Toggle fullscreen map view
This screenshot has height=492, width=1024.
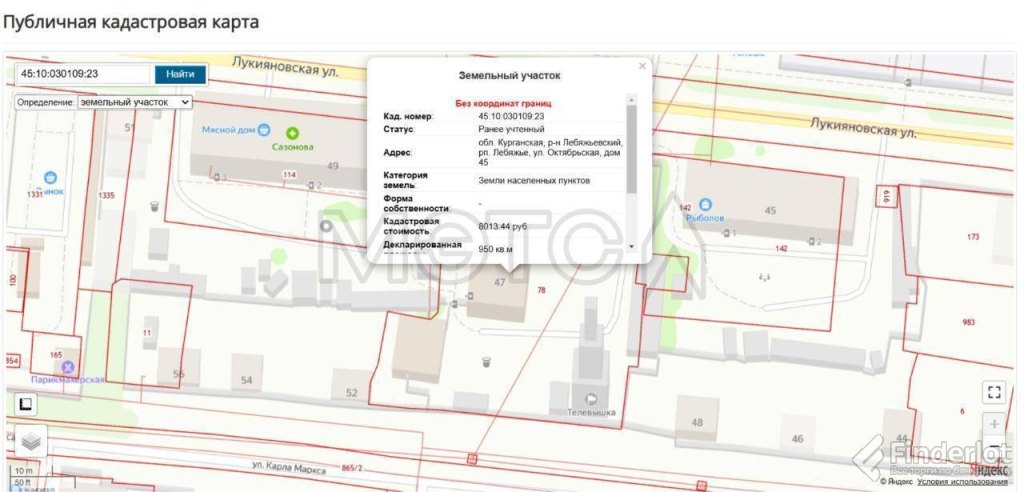993,392
